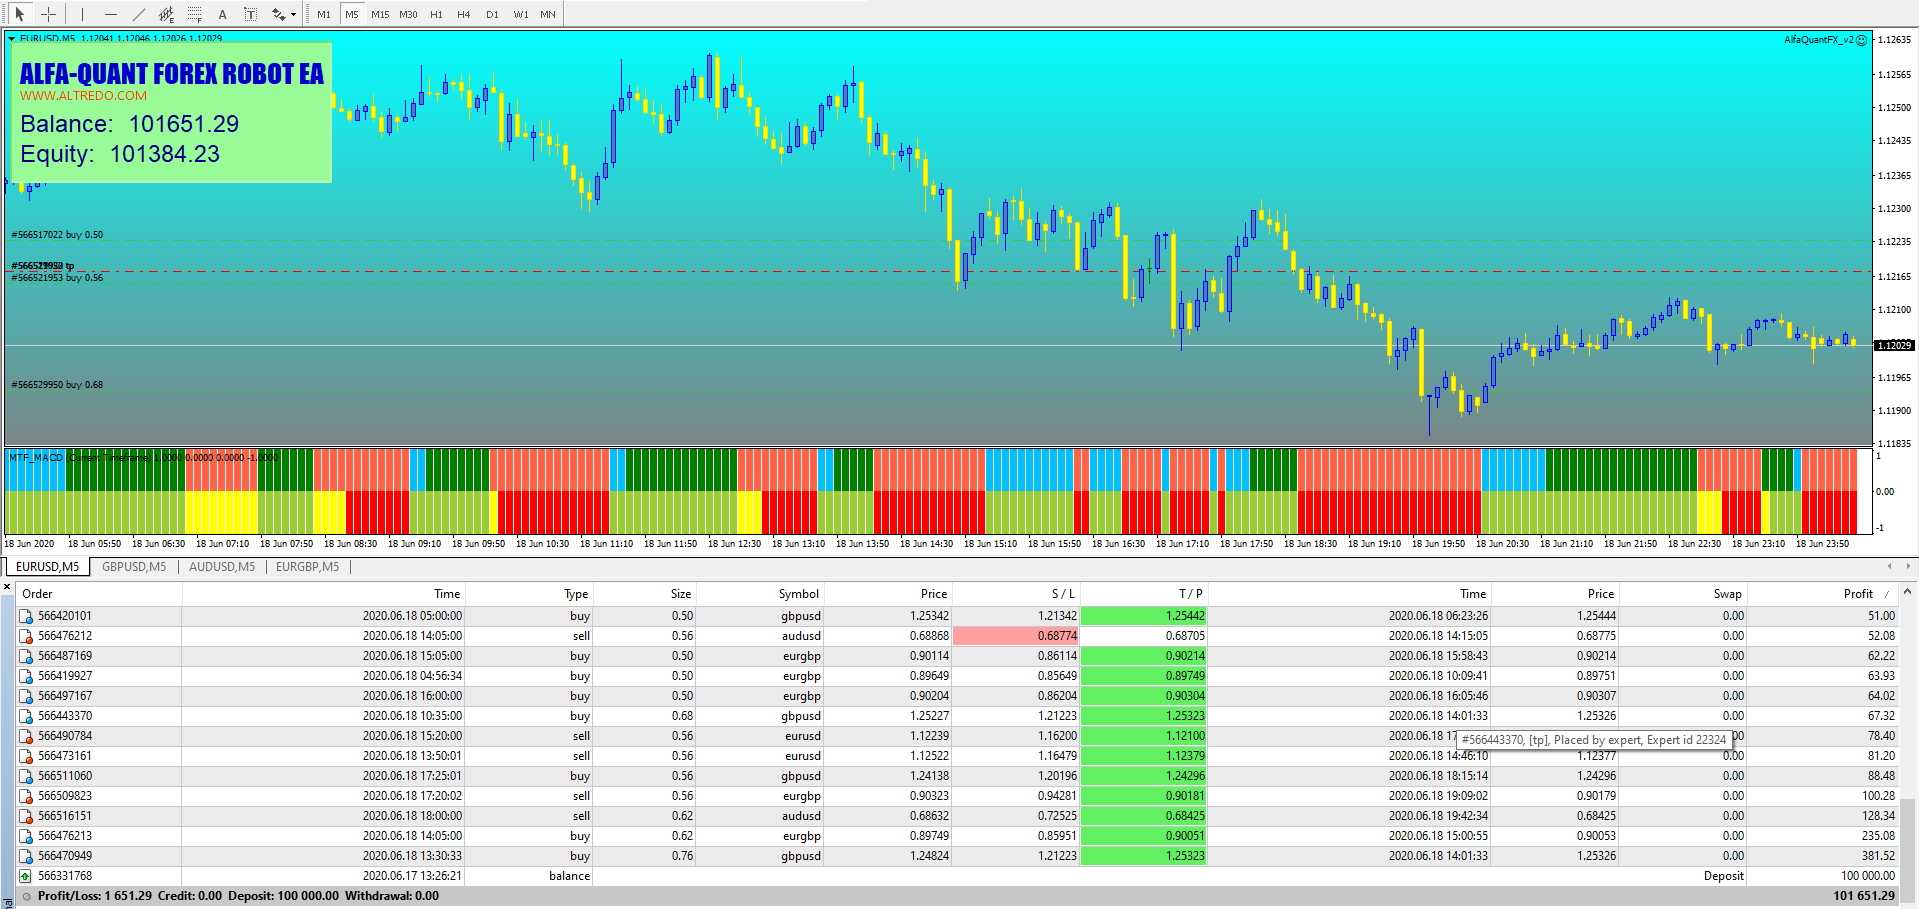Viewport: 1919px width, 909px height.
Task: Toggle the M5 timeframe button
Action: (x=352, y=14)
